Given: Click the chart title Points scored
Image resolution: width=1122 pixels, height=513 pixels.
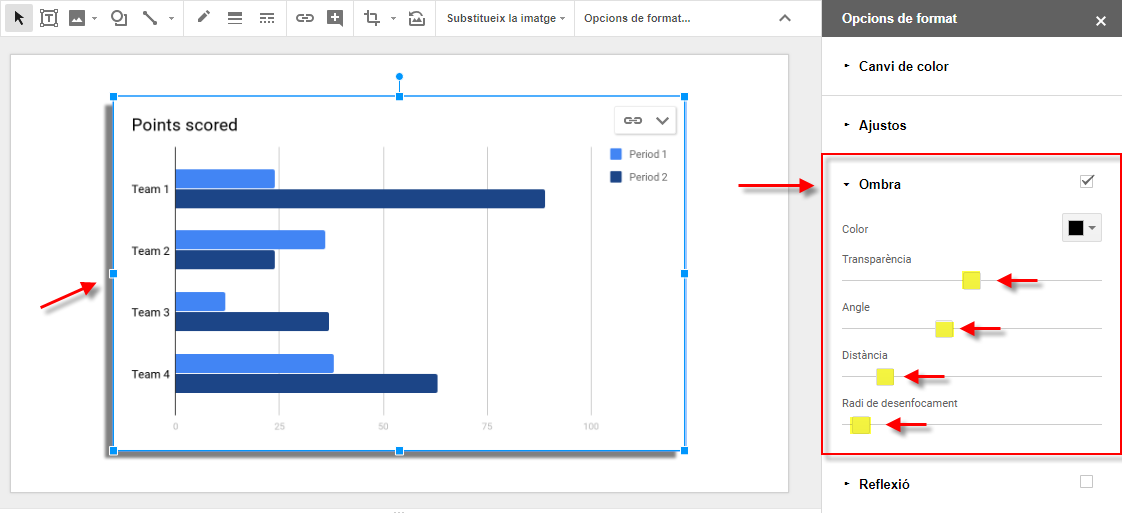Looking at the screenshot, I should coord(185,125).
